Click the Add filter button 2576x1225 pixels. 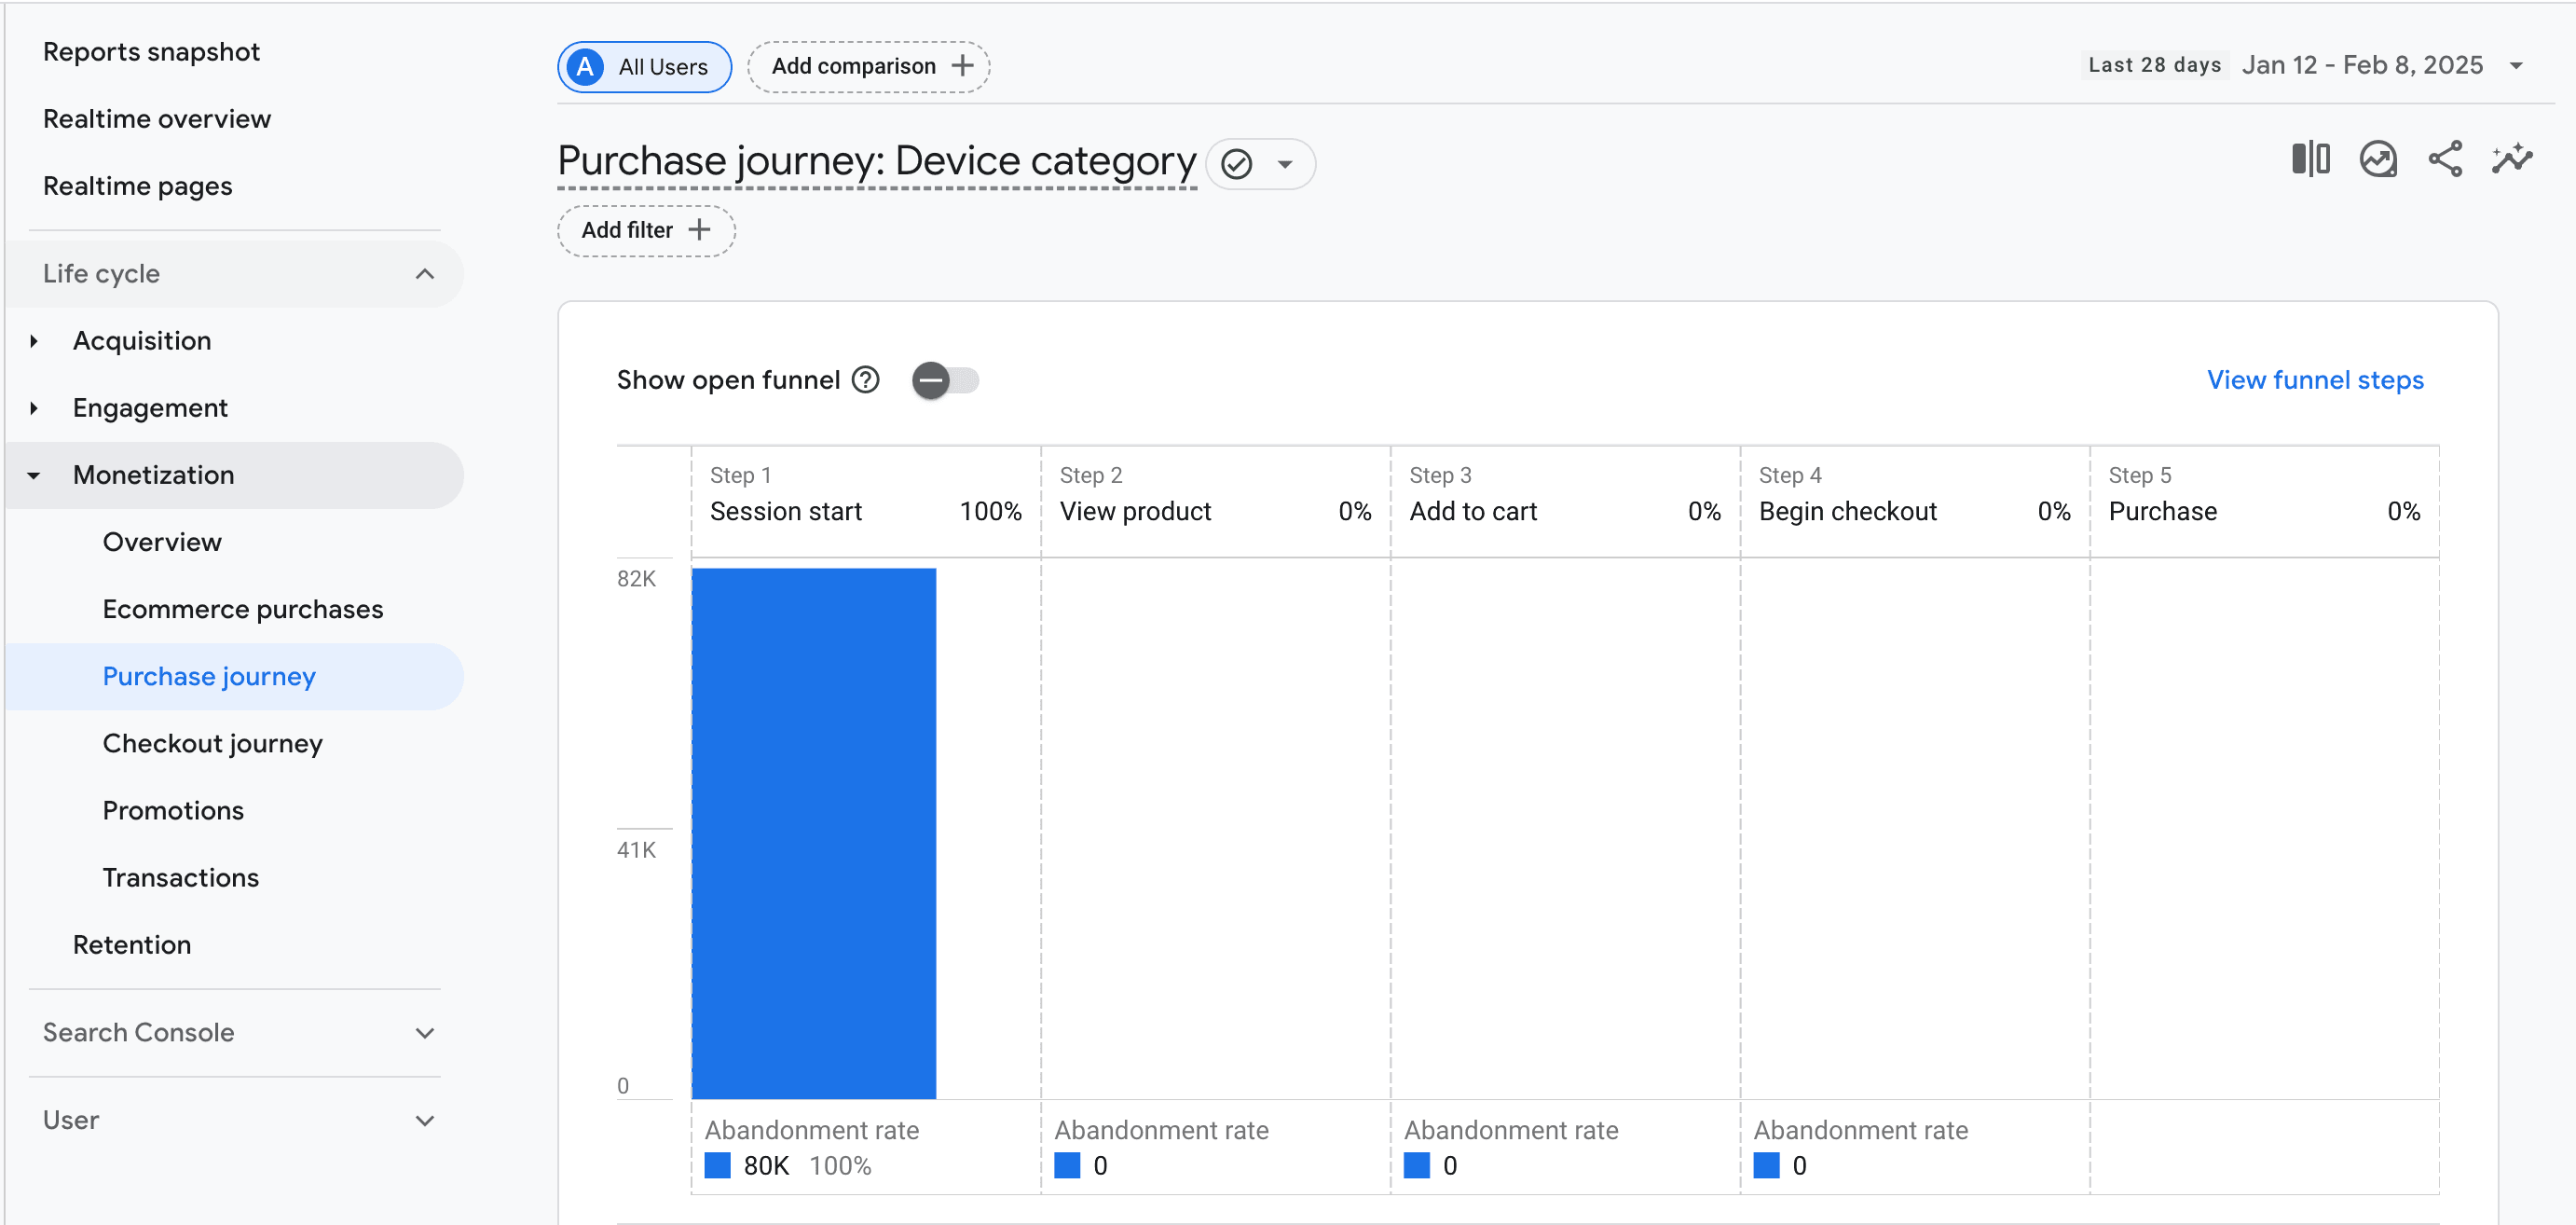(x=646, y=230)
